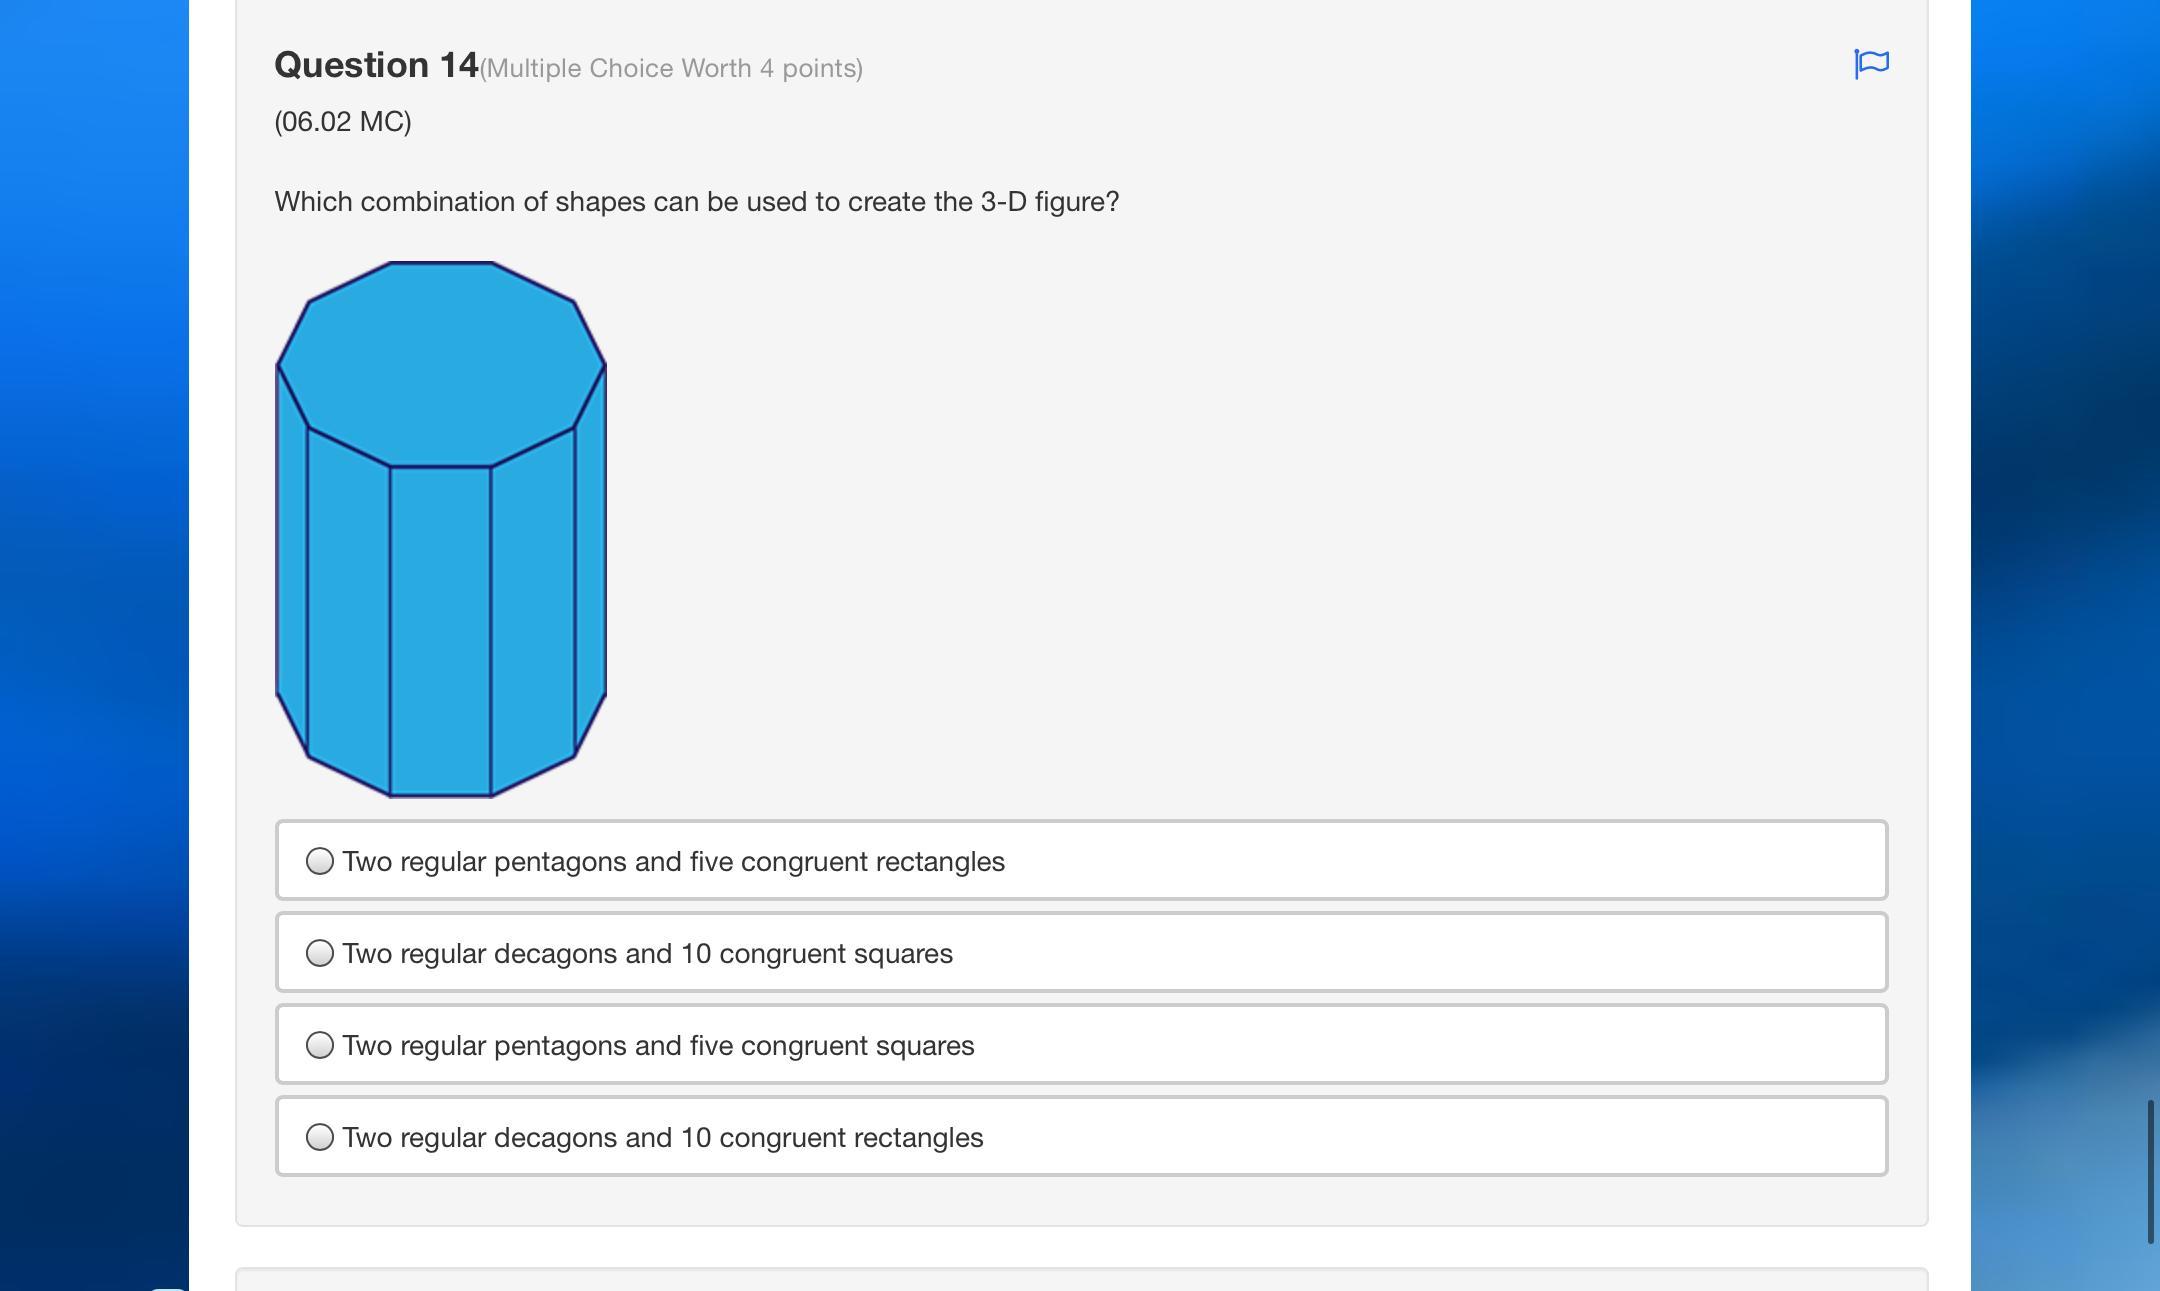Click the top decagon face of the prism

click(440, 362)
